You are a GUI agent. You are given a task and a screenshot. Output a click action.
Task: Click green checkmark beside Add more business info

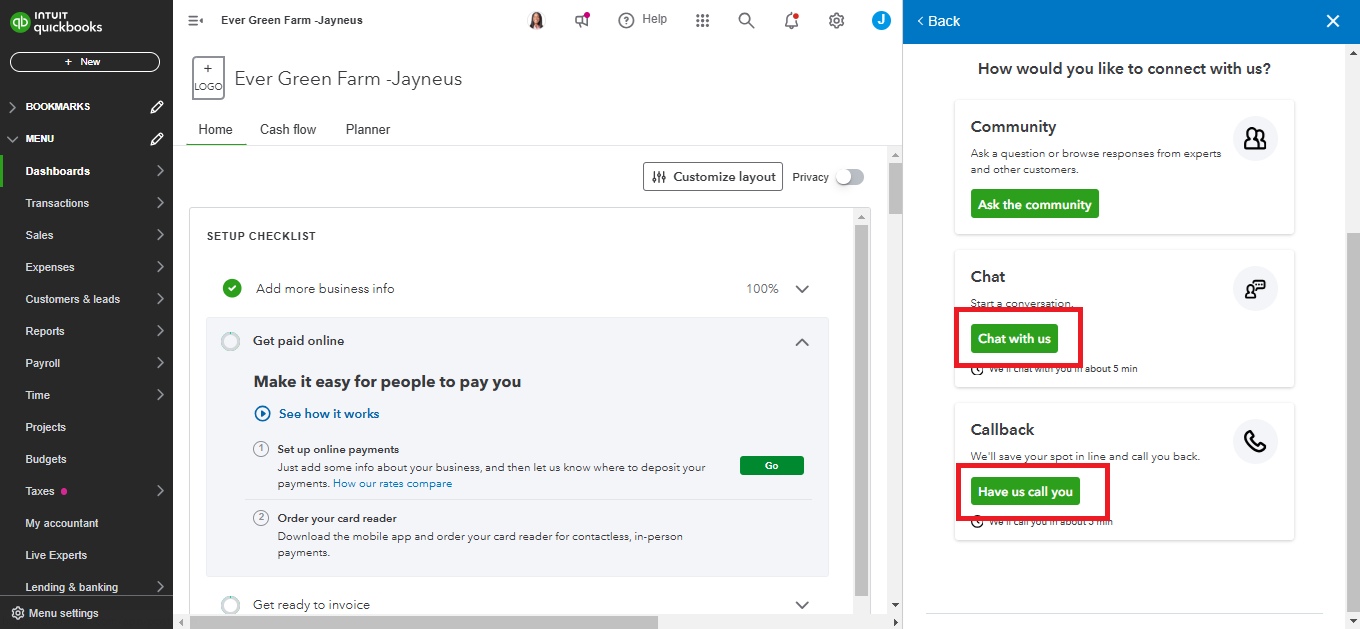point(232,288)
